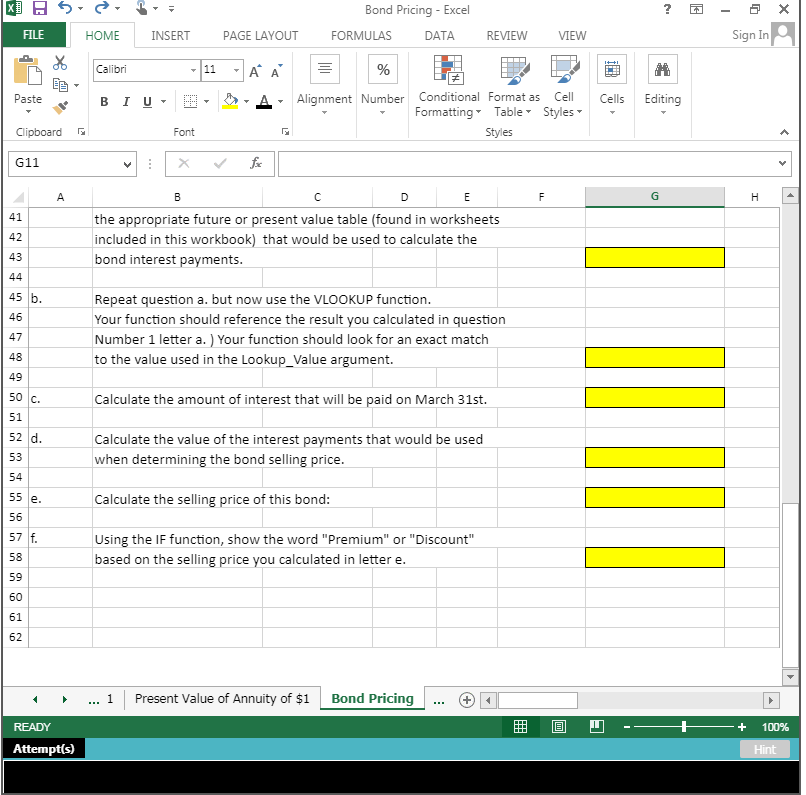Open the Font Color dropdown arrow
The width and height of the screenshot is (806, 795).
[x=279, y=102]
